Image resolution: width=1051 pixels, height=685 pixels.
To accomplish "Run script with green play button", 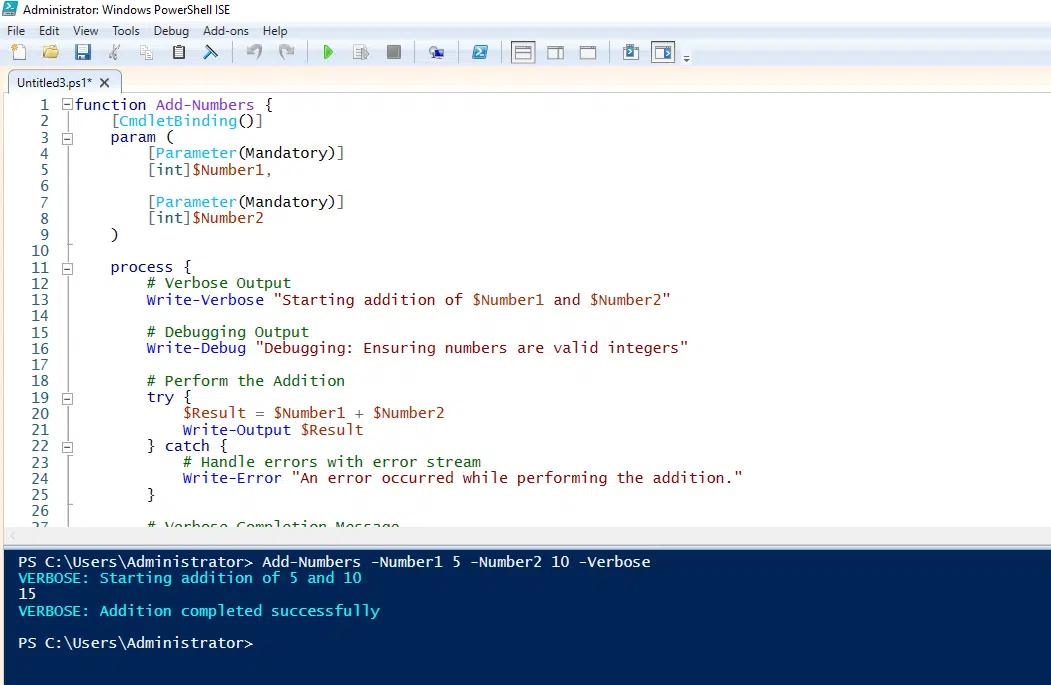I will [x=328, y=52].
